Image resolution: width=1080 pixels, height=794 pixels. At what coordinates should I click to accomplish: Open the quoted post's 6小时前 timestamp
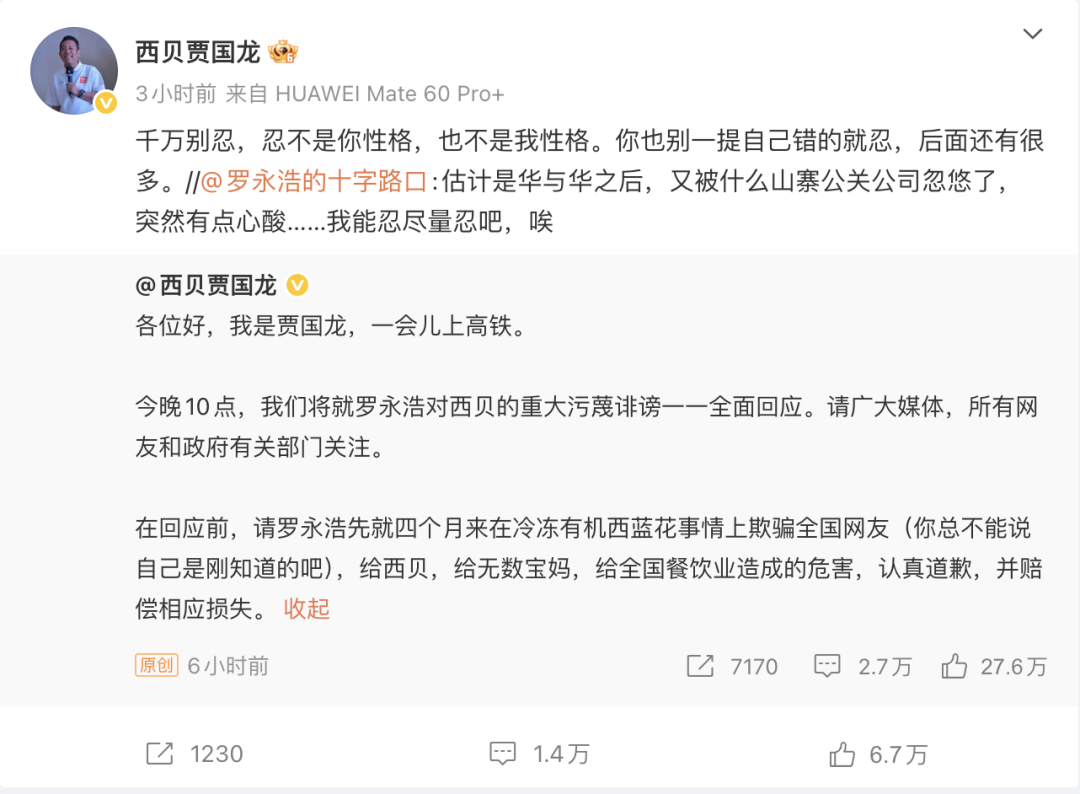coord(228,666)
